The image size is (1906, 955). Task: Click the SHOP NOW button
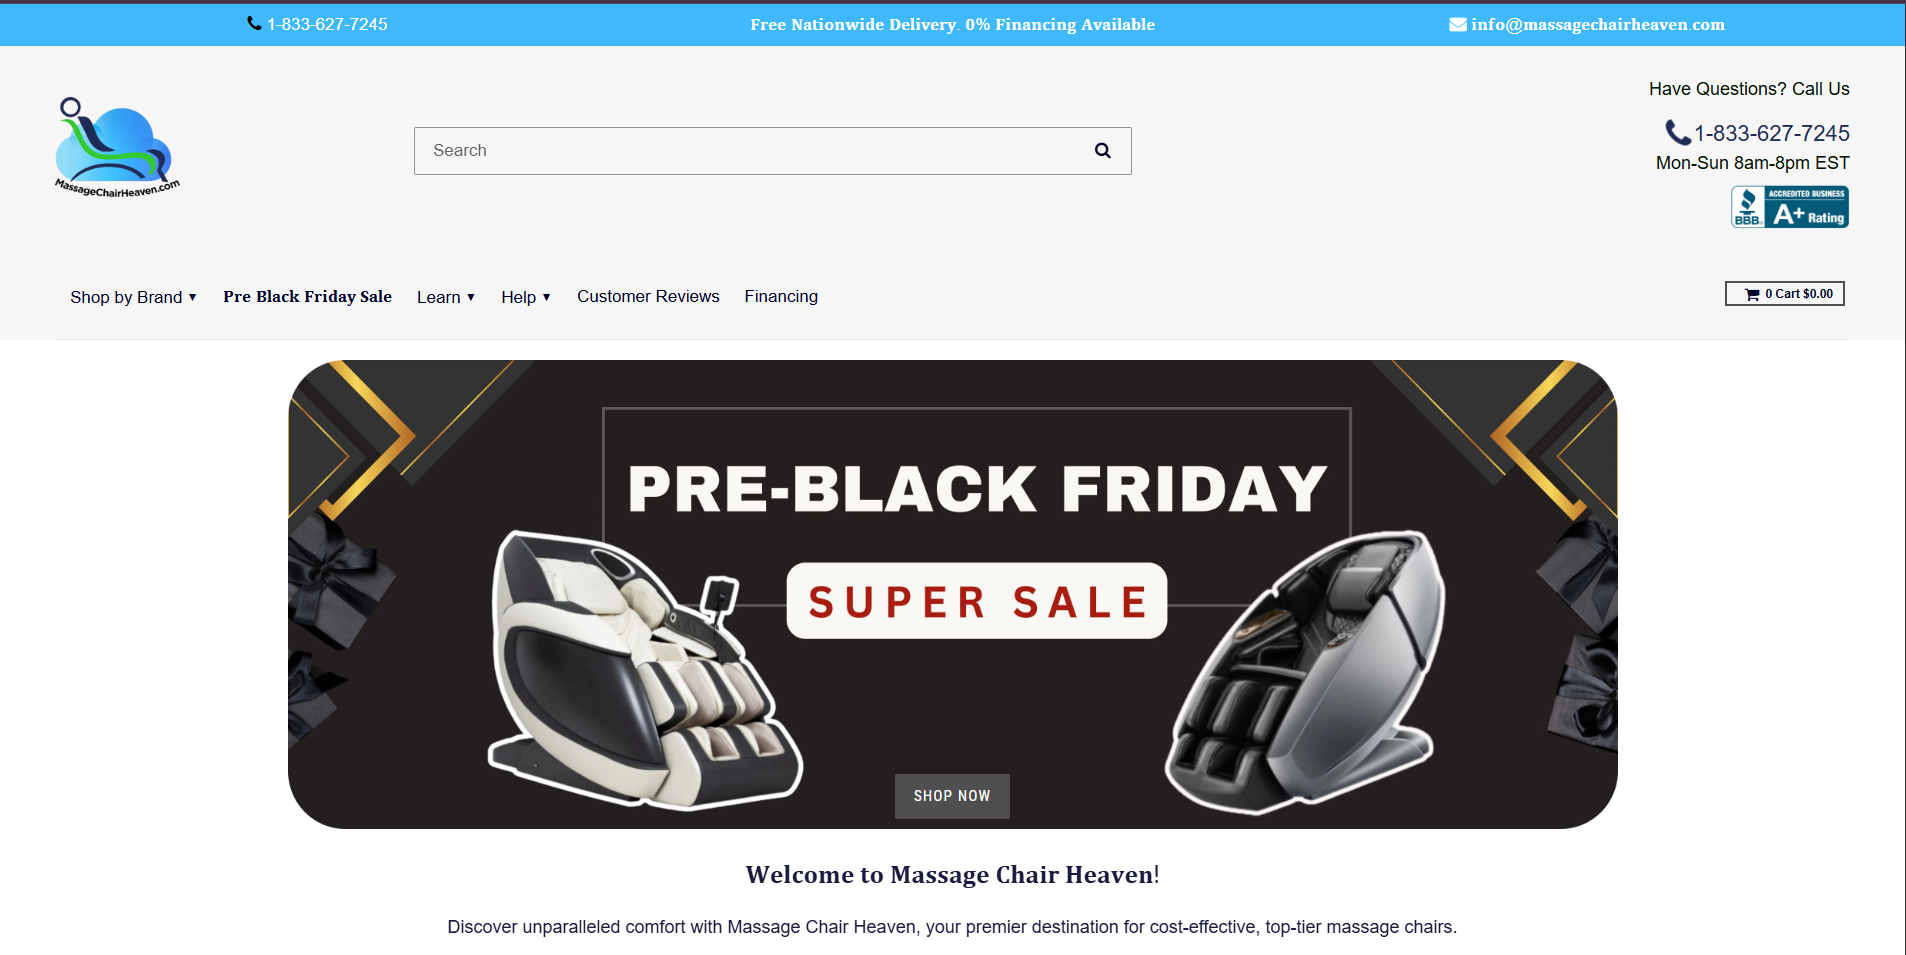952,796
